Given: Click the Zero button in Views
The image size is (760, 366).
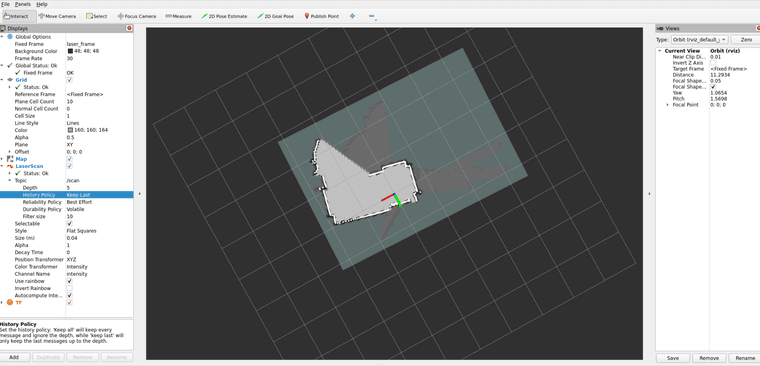Looking at the screenshot, I should [x=746, y=40].
